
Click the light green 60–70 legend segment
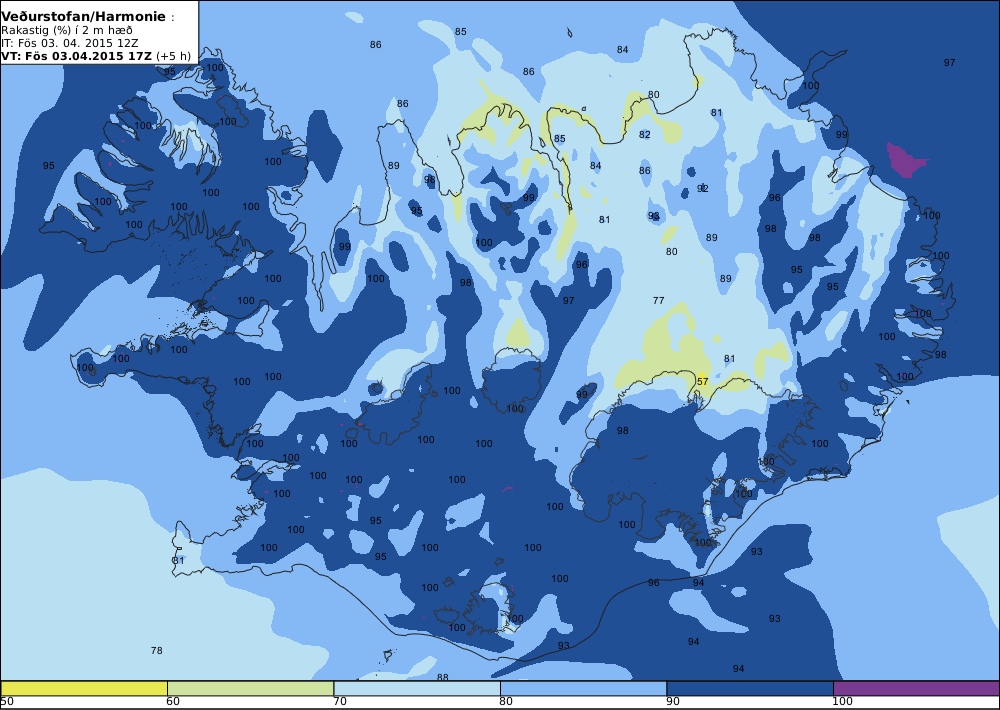[250, 688]
